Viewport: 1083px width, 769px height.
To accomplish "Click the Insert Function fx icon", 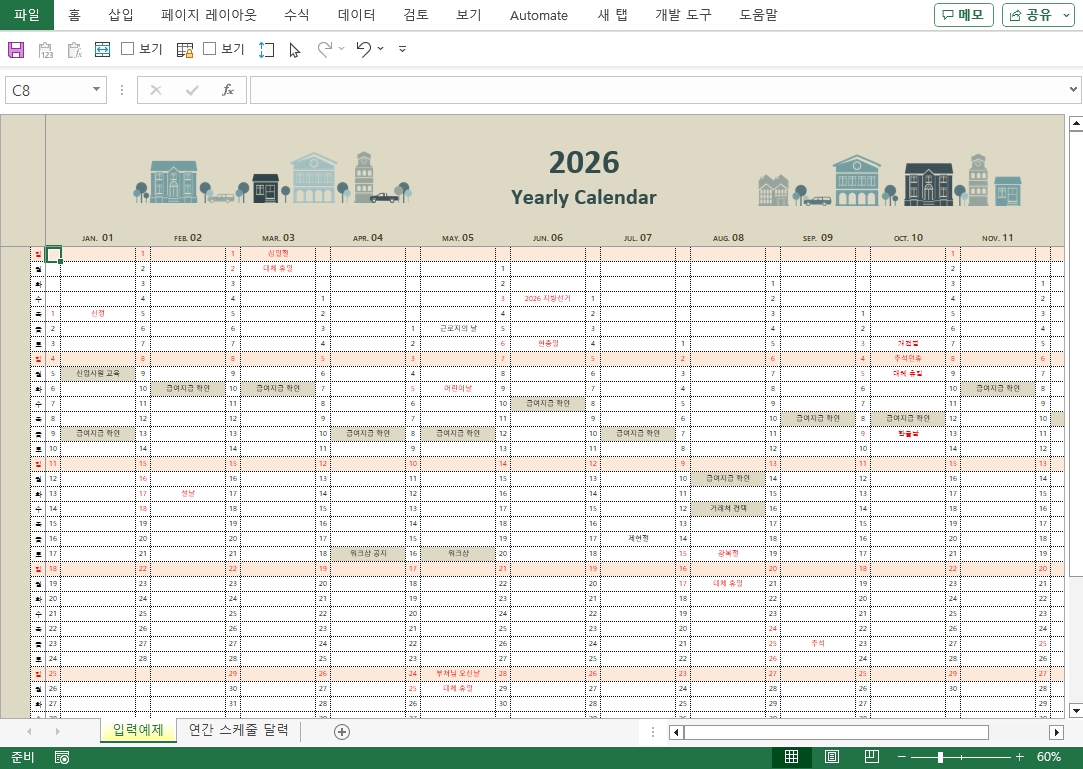I will click(227, 90).
